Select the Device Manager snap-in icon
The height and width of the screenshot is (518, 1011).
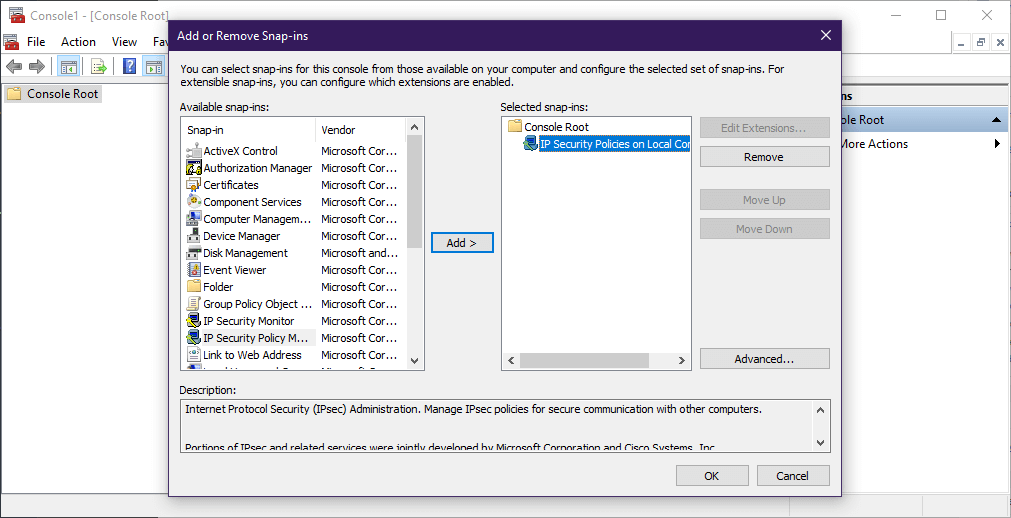(x=194, y=236)
